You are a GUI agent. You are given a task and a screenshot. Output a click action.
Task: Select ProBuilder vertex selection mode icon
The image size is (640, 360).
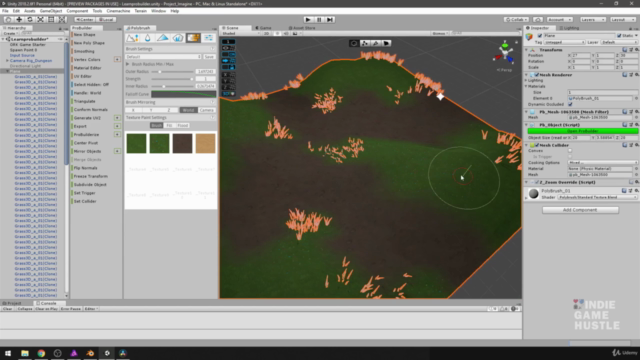365,43
